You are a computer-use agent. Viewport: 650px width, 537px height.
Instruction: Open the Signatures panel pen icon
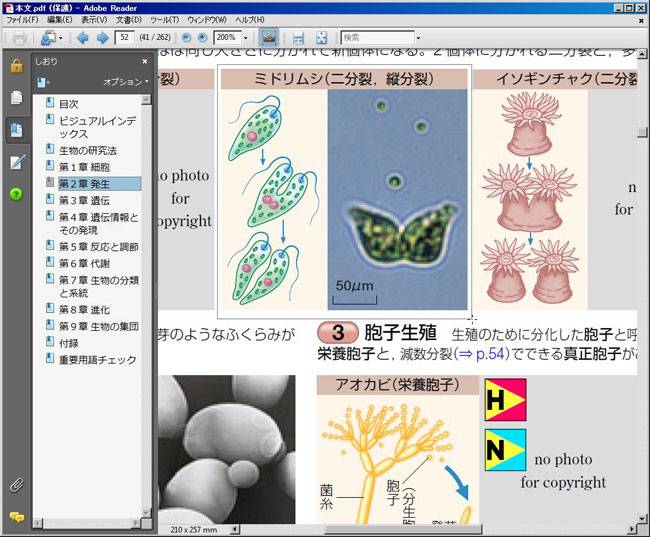pyautogui.click(x=17, y=162)
